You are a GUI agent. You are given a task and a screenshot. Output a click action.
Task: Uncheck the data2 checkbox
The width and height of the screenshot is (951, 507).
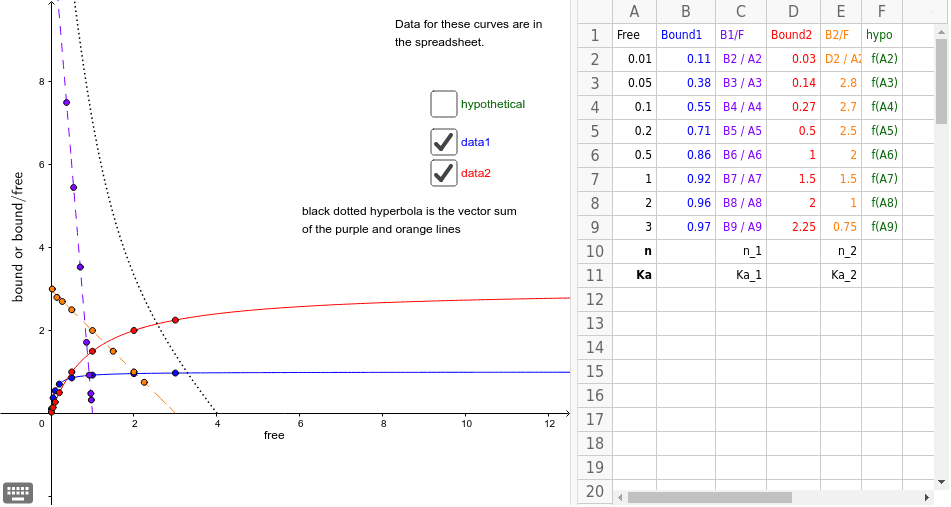click(x=444, y=173)
